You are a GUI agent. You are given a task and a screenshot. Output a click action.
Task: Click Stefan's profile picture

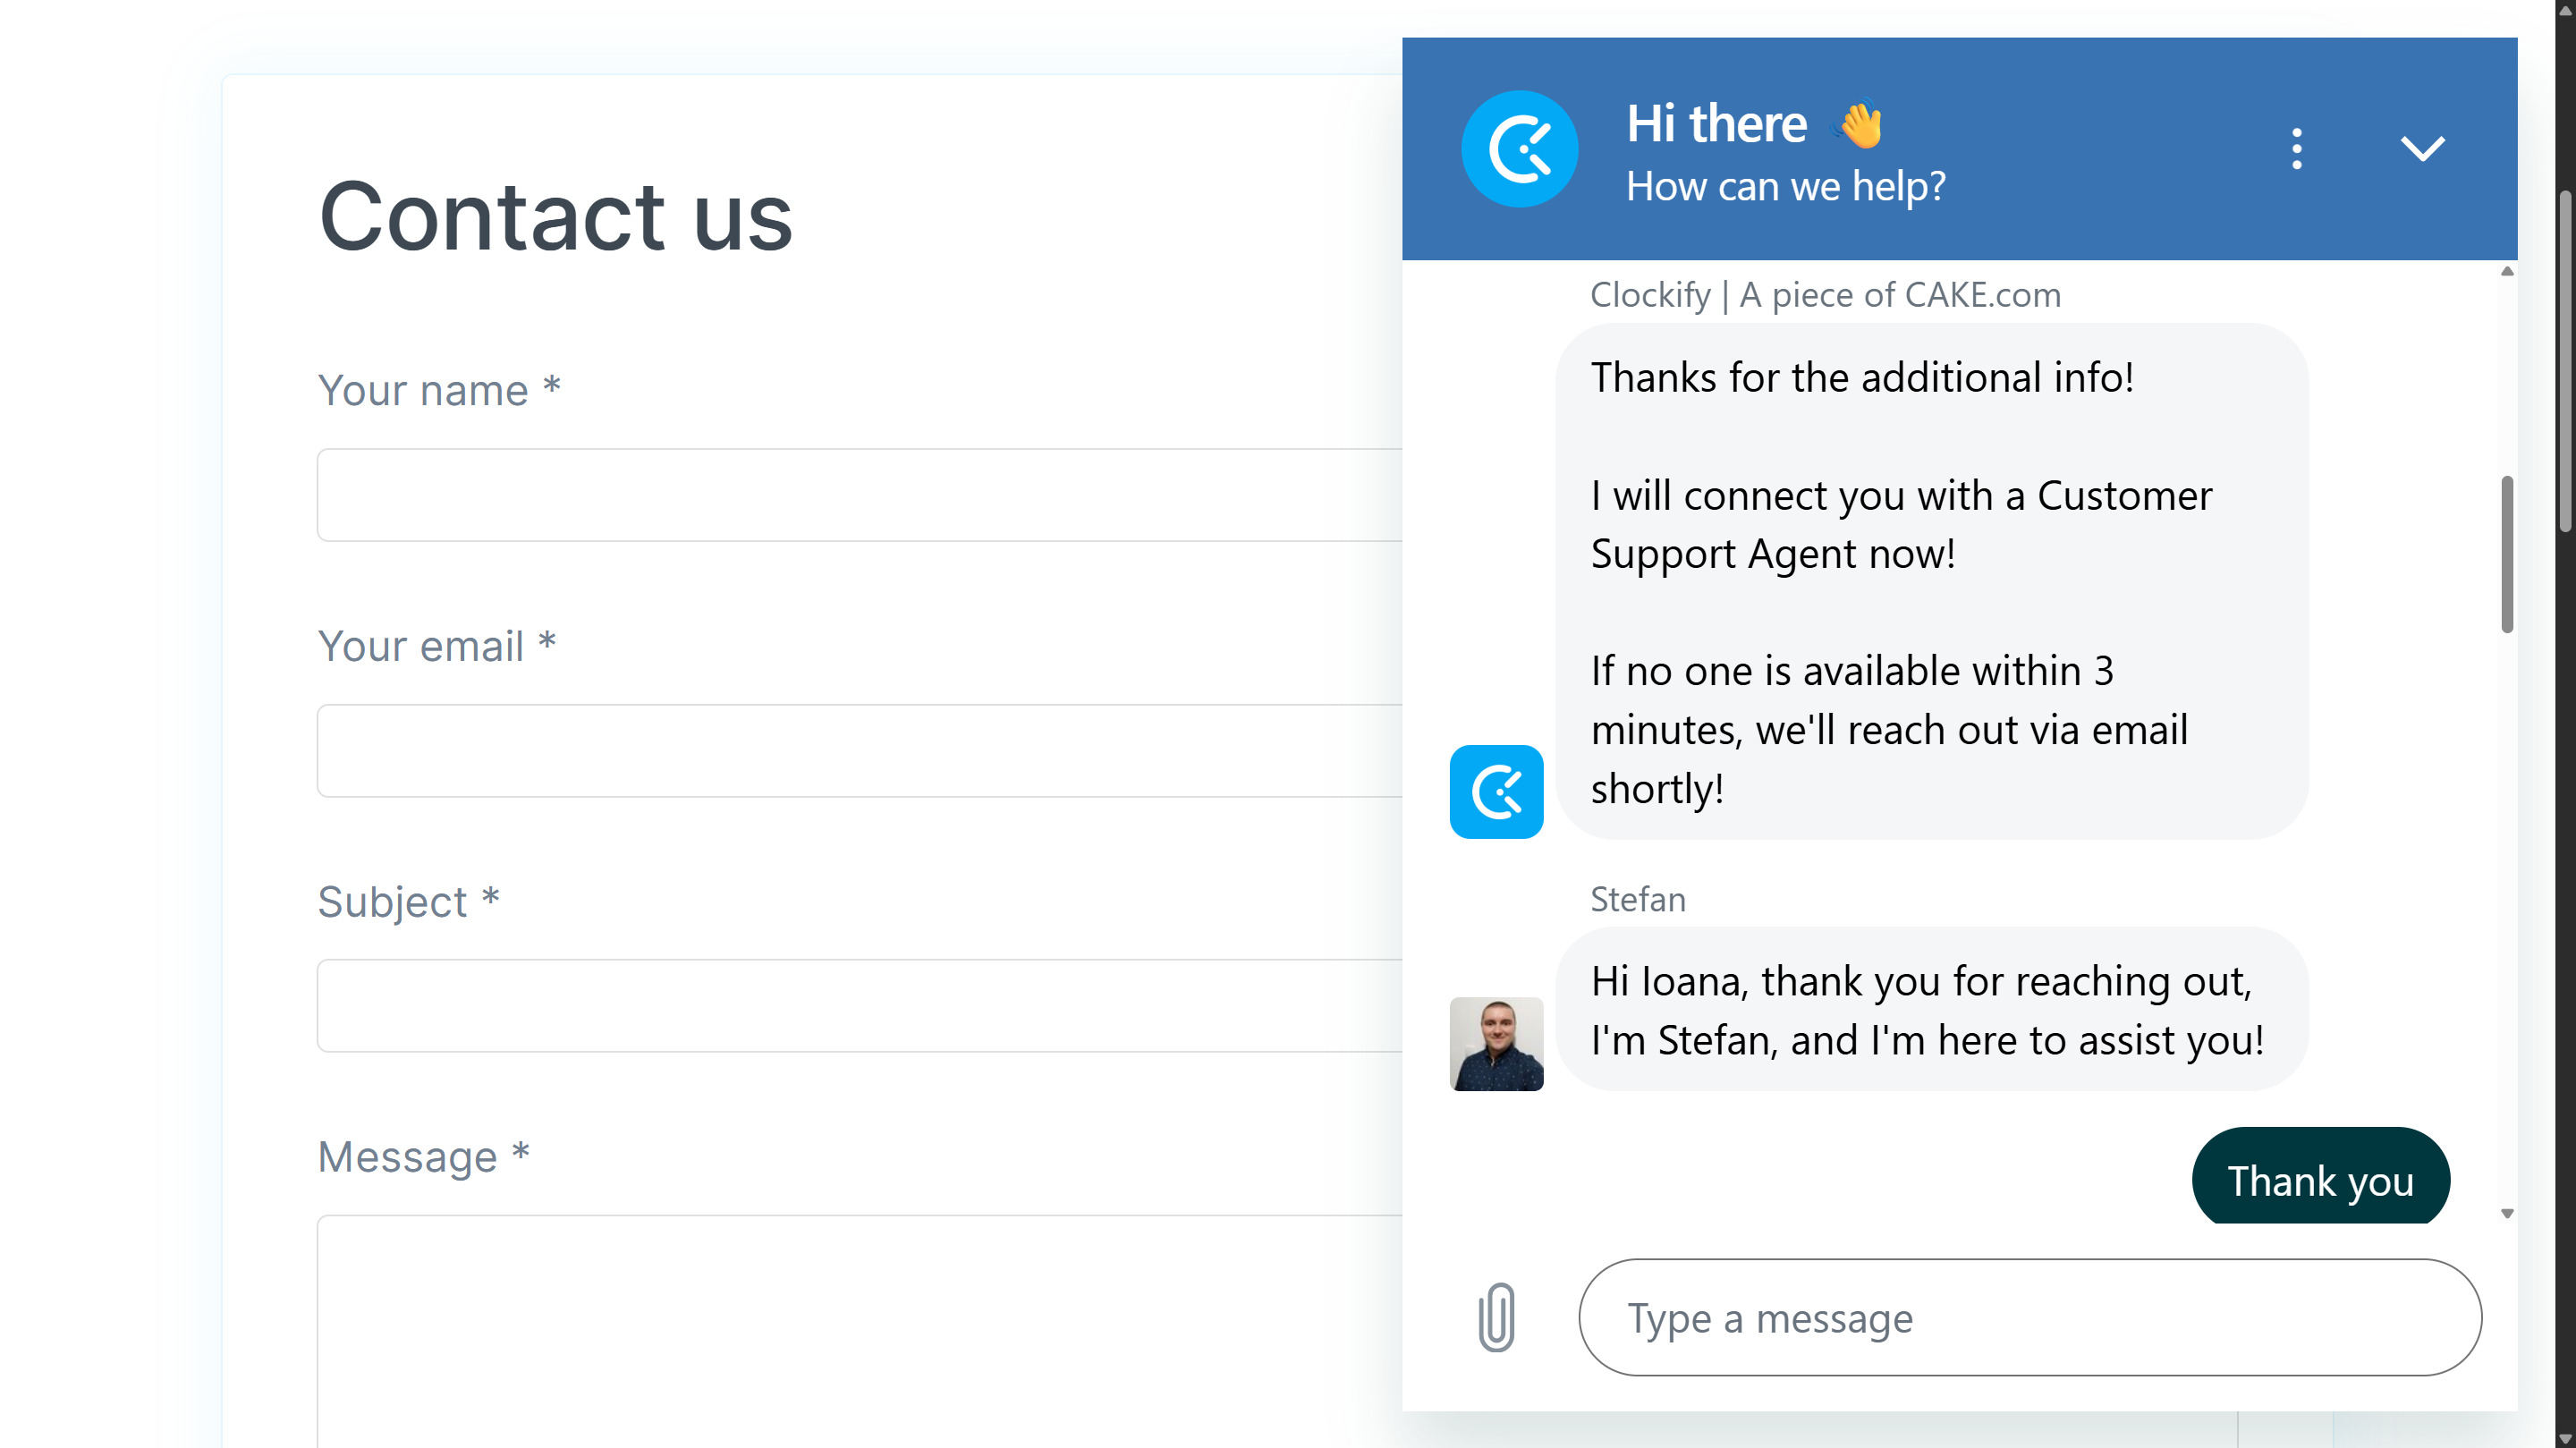(1495, 1043)
